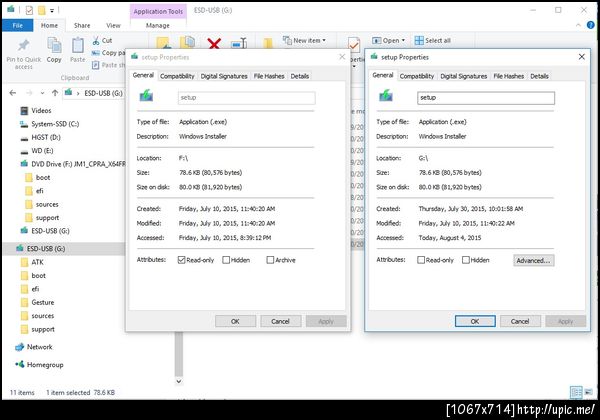
Task: Open the File menu
Action: [18, 25]
